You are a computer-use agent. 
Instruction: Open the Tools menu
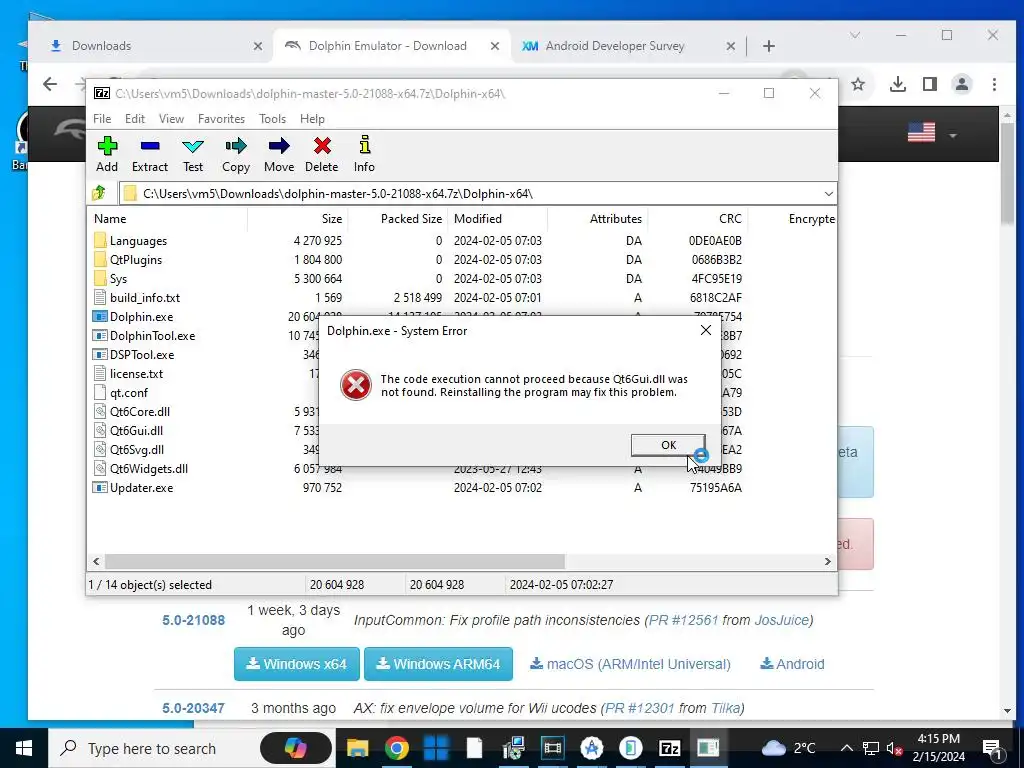(272, 119)
